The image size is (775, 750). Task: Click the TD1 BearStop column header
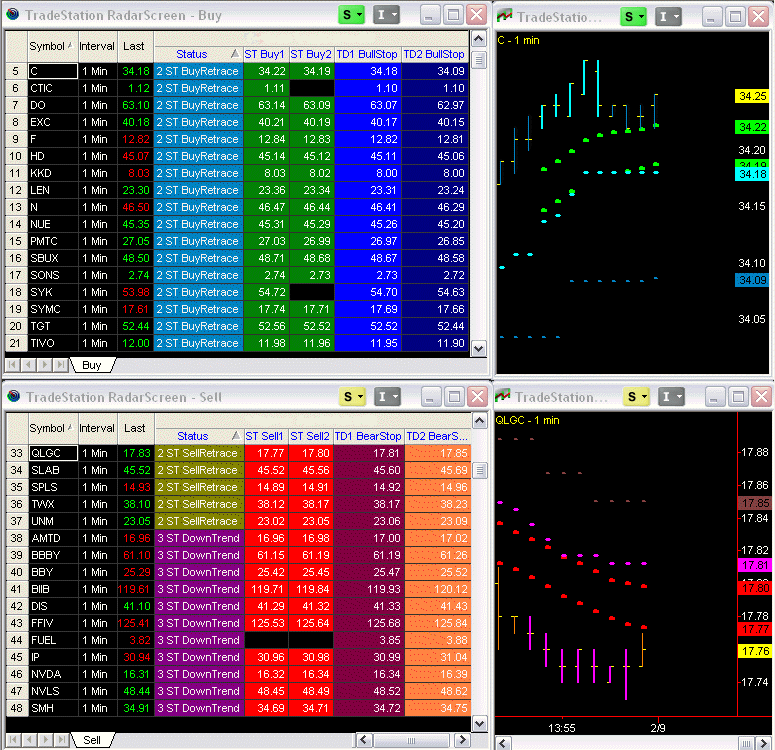(368, 436)
